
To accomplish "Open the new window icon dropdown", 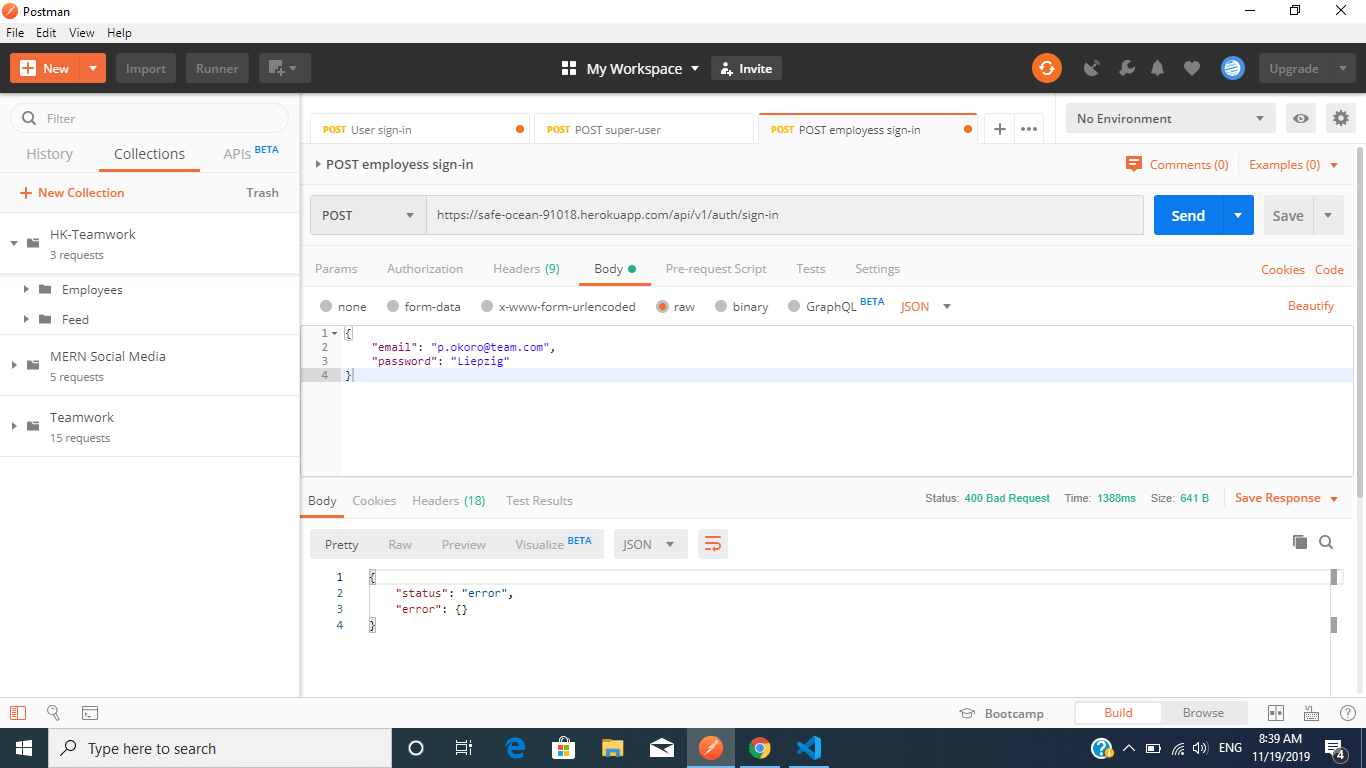I will [285, 68].
